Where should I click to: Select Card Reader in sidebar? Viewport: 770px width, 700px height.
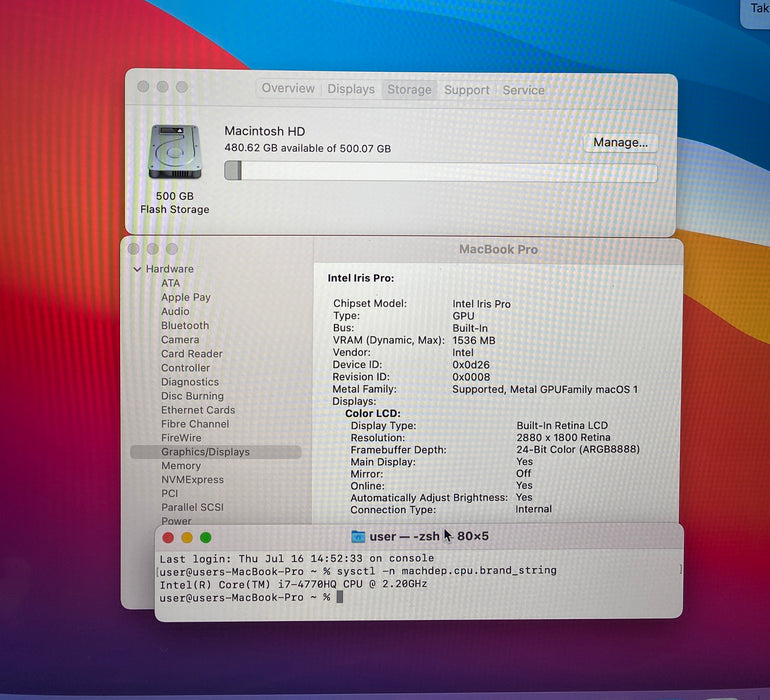pos(192,354)
